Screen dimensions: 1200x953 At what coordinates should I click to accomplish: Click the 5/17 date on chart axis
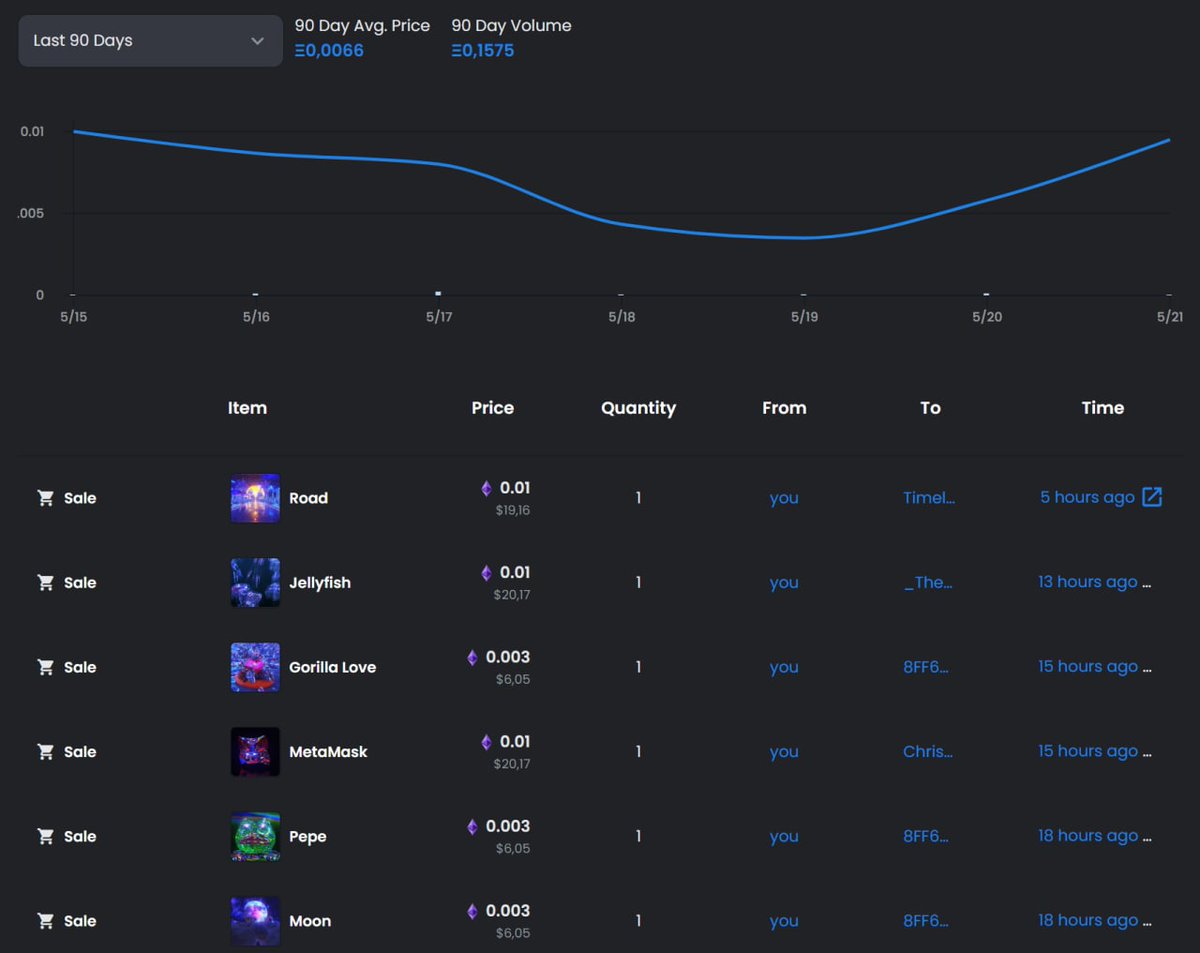click(439, 317)
